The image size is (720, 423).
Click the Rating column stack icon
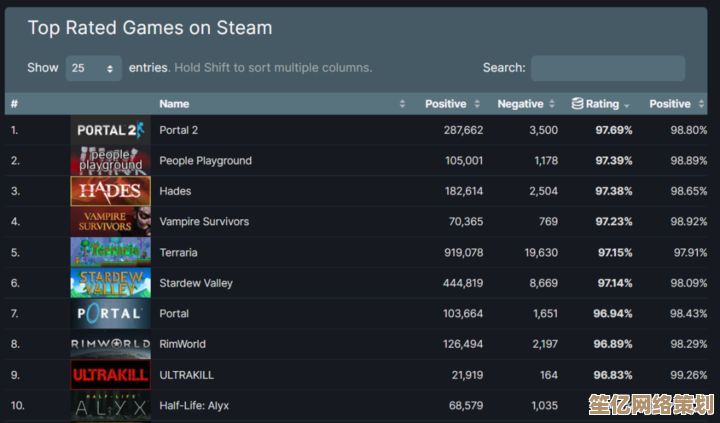point(577,103)
